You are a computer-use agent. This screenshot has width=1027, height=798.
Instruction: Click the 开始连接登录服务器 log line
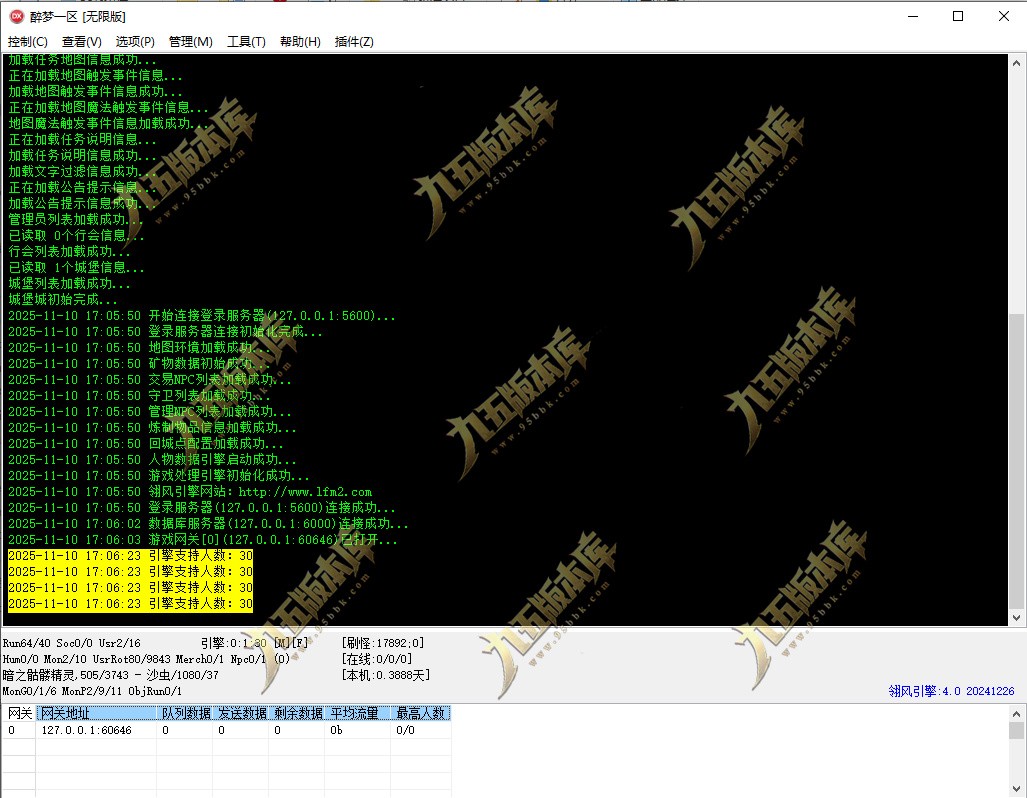(x=202, y=316)
